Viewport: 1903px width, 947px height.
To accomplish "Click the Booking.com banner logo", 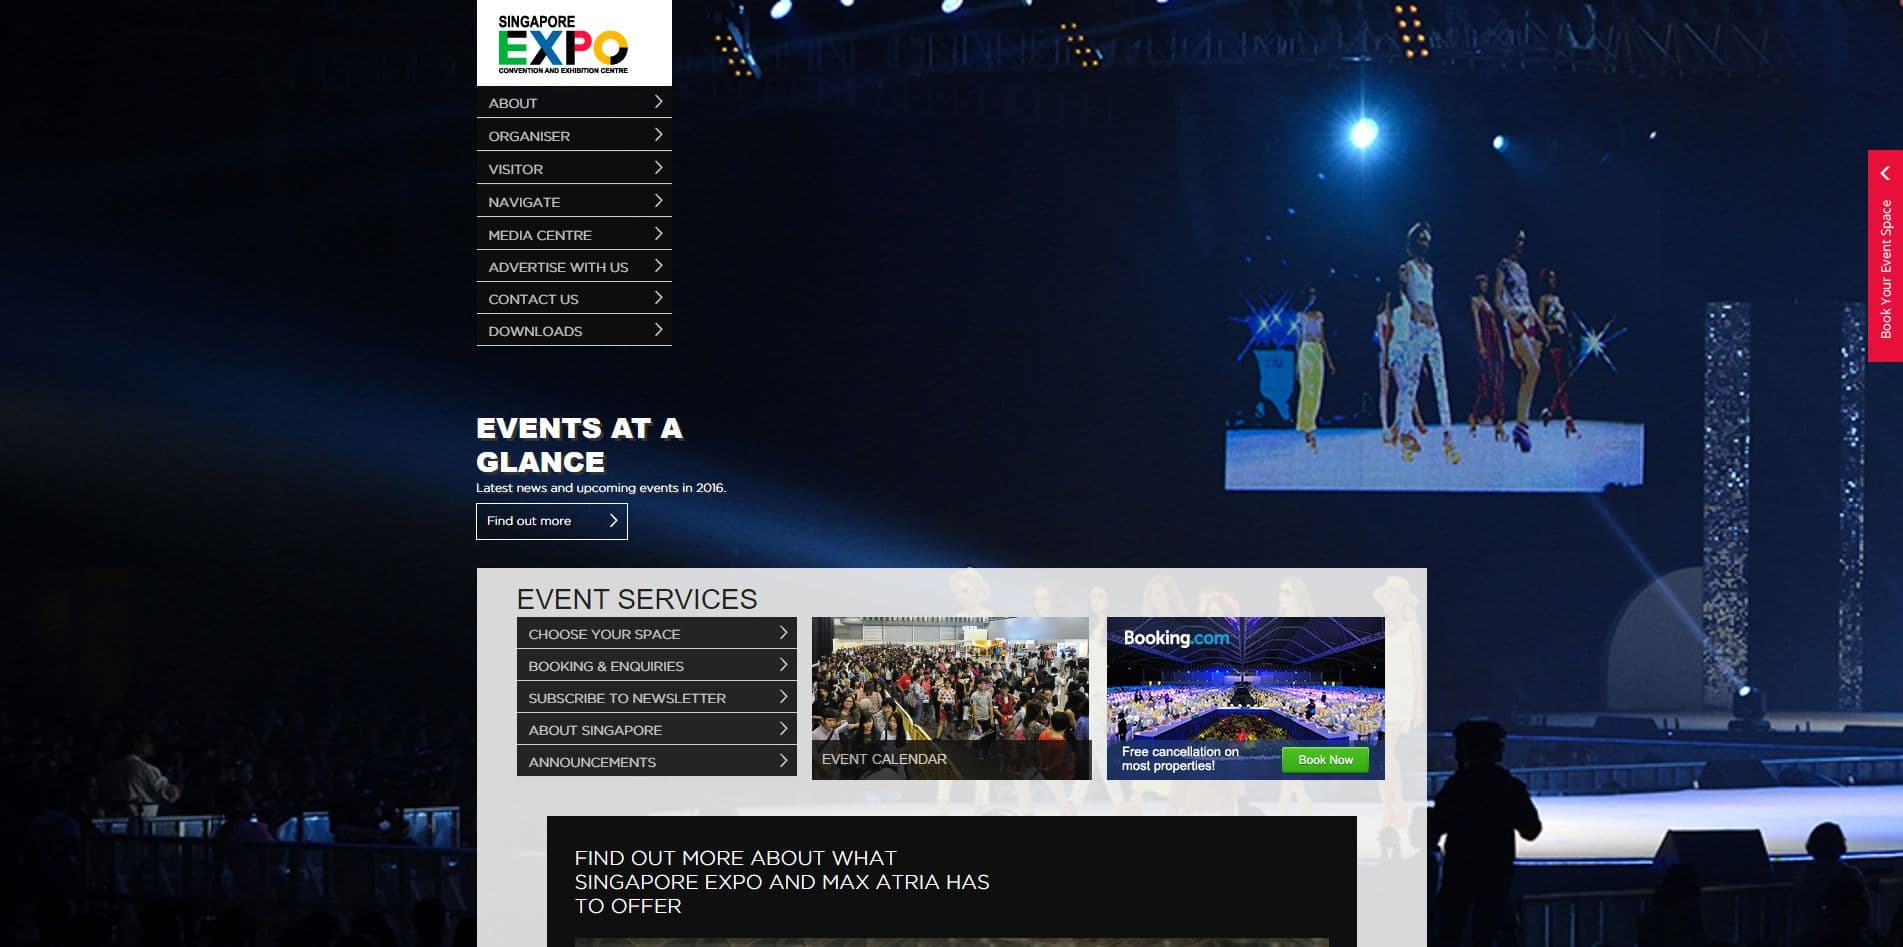I will tap(1176, 638).
